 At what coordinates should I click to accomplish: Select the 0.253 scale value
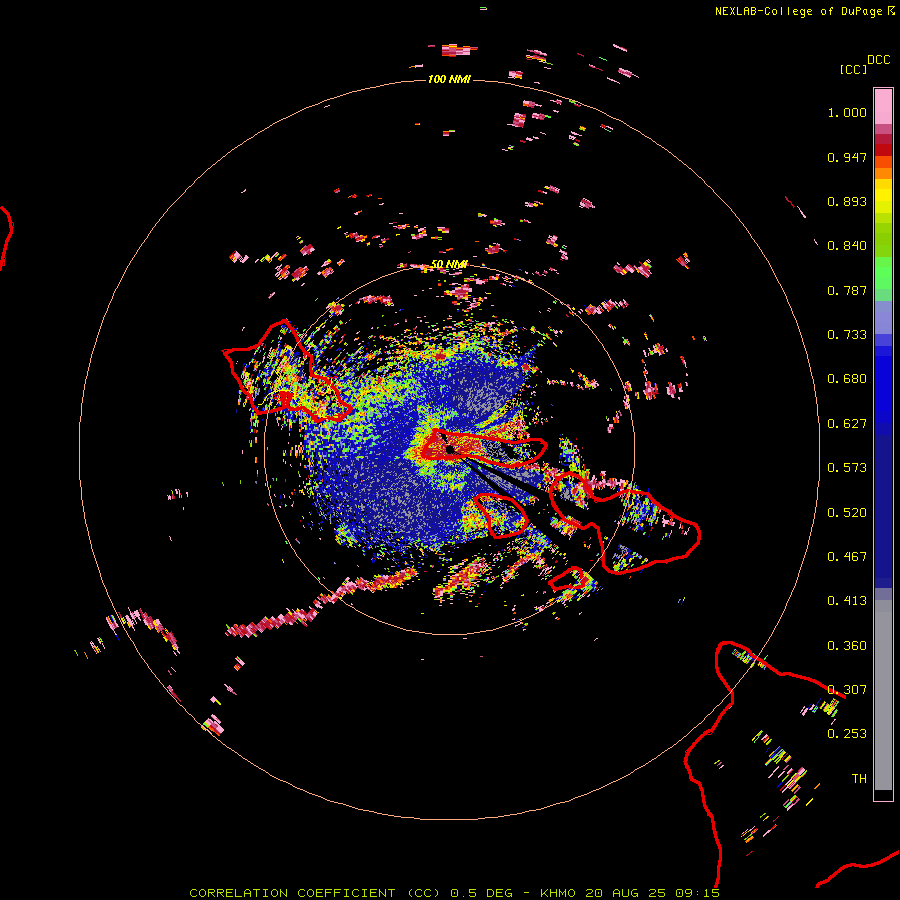click(847, 734)
